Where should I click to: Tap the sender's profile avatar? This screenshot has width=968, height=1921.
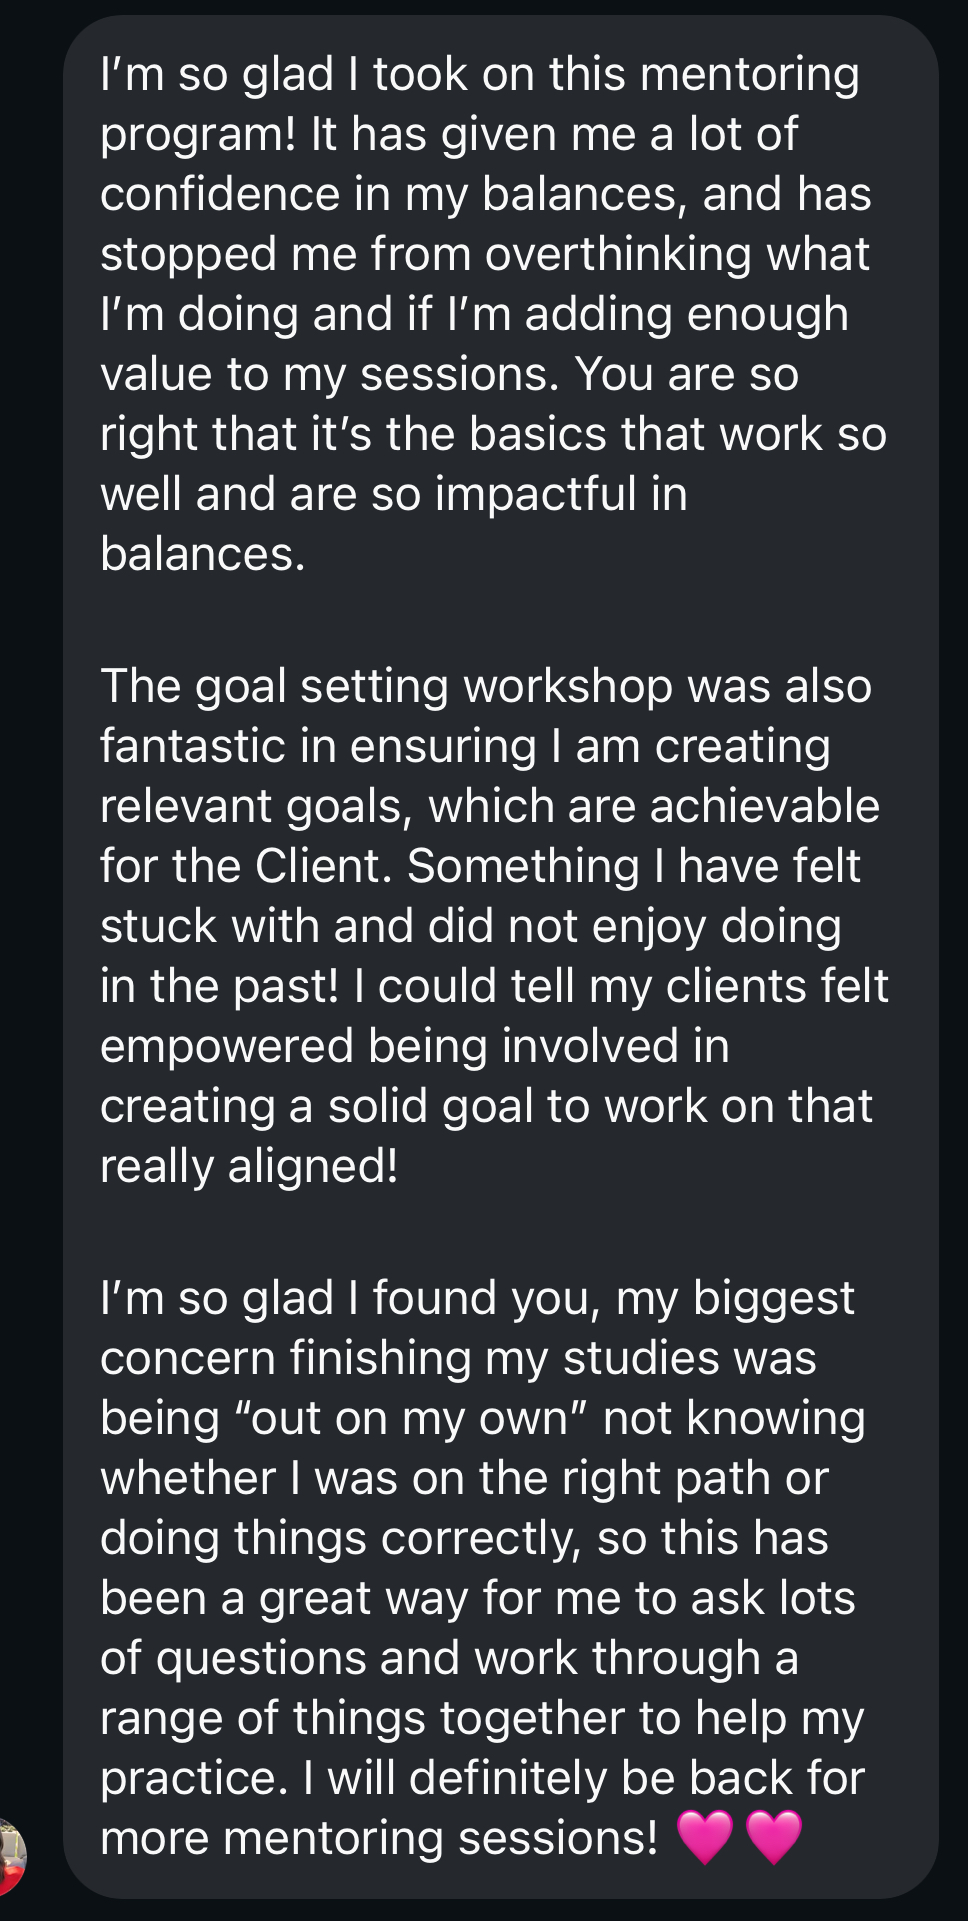click(10, 1857)
